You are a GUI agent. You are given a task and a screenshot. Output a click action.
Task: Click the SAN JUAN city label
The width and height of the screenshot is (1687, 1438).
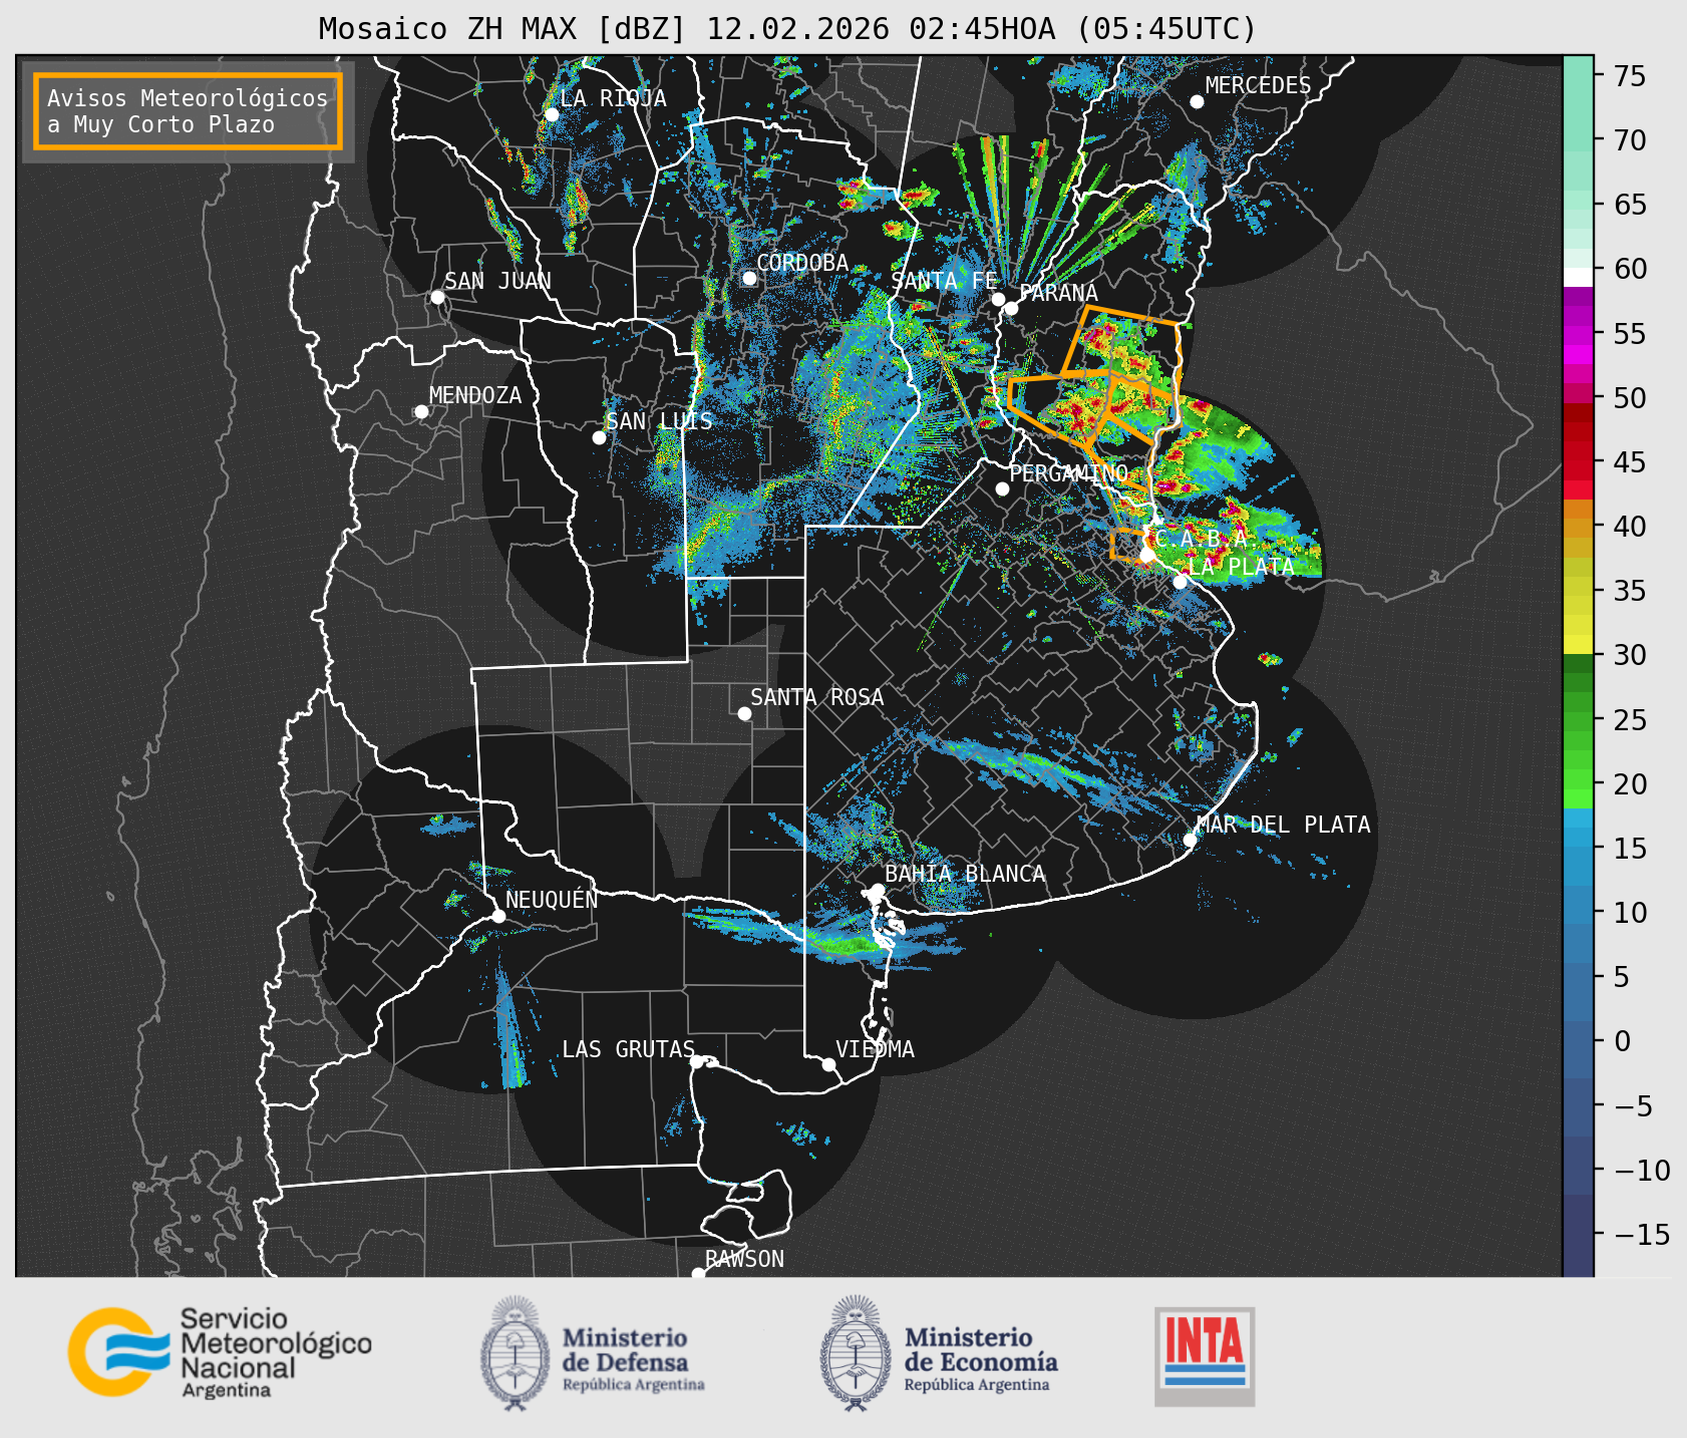click(498, 281)
